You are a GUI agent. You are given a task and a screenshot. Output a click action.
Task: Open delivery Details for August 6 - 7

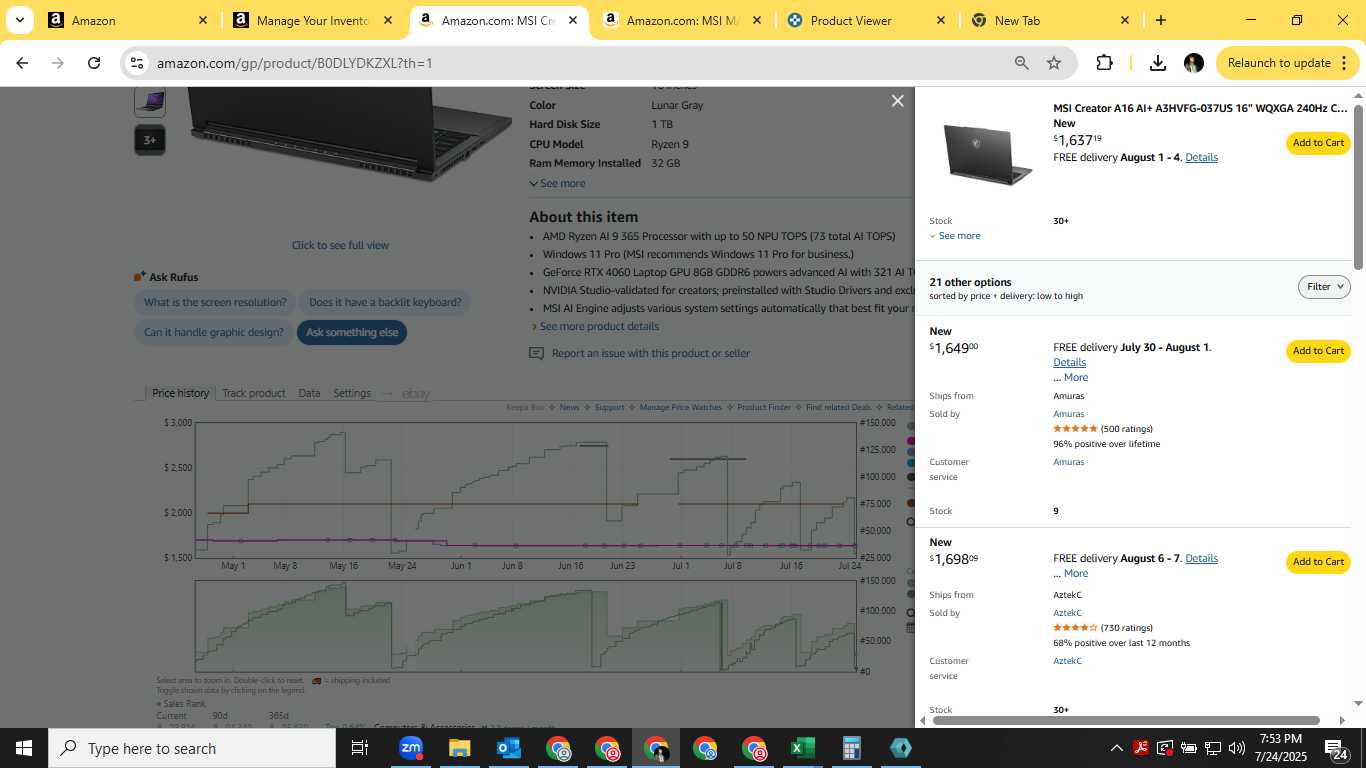tap(1201, 558)
